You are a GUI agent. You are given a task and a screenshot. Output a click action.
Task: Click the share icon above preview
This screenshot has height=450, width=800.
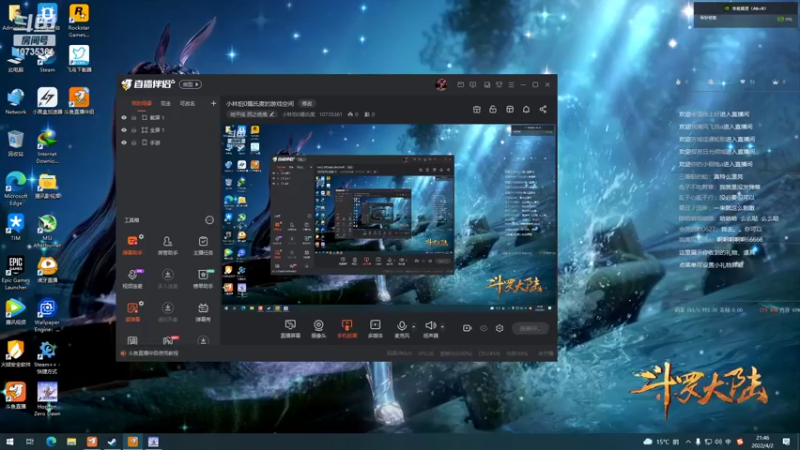coord(543,109)
